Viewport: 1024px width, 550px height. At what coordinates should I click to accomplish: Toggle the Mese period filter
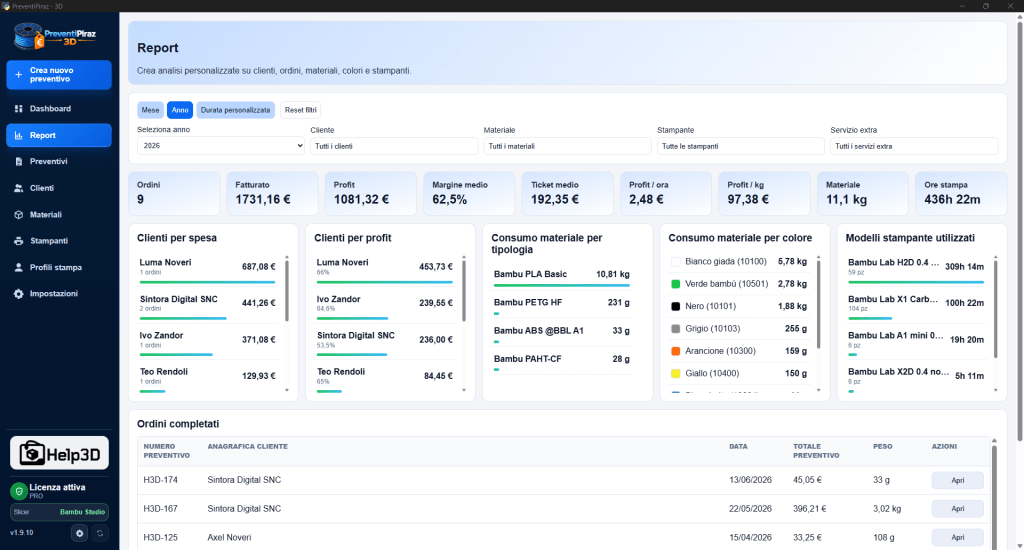tap(150, 110)
